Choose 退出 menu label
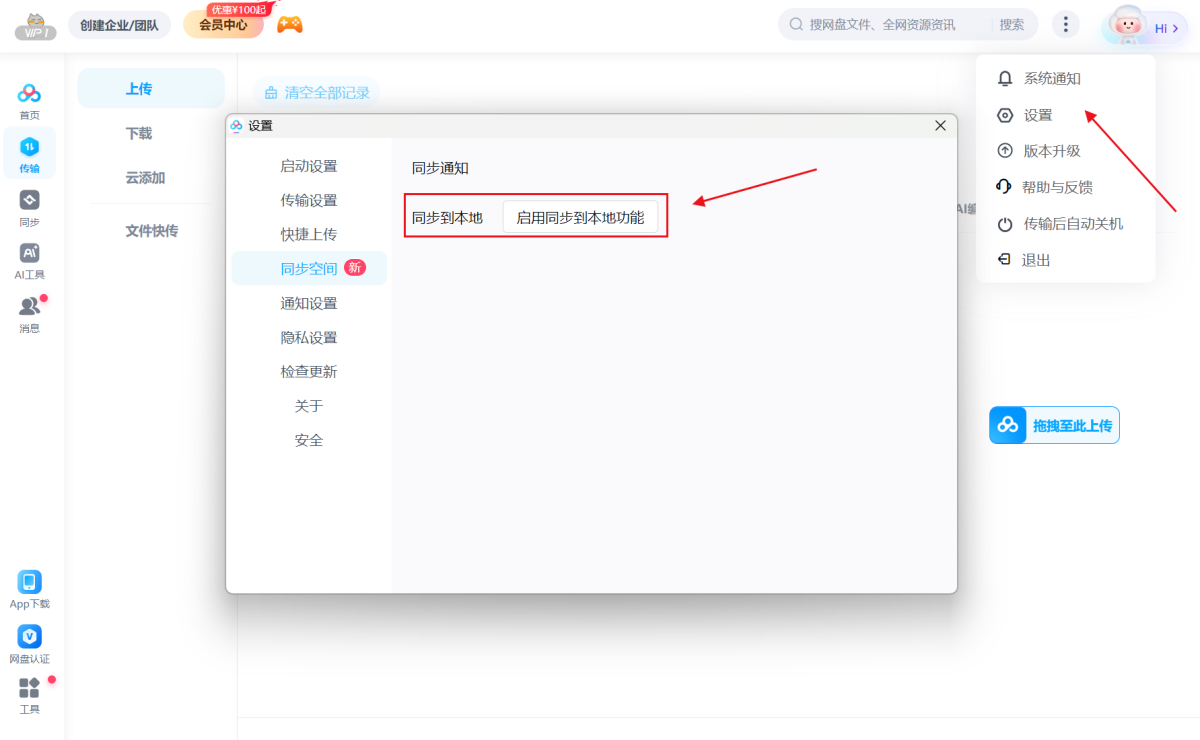The width and height of the screenshot is (1200, 740). tap(1036, 260)
